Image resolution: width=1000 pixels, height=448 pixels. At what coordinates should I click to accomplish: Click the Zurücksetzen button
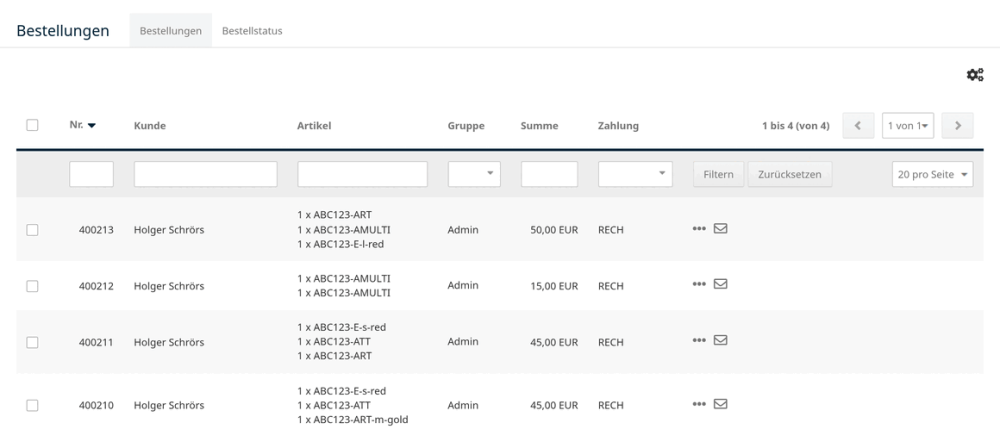click(x=790, y=174)
